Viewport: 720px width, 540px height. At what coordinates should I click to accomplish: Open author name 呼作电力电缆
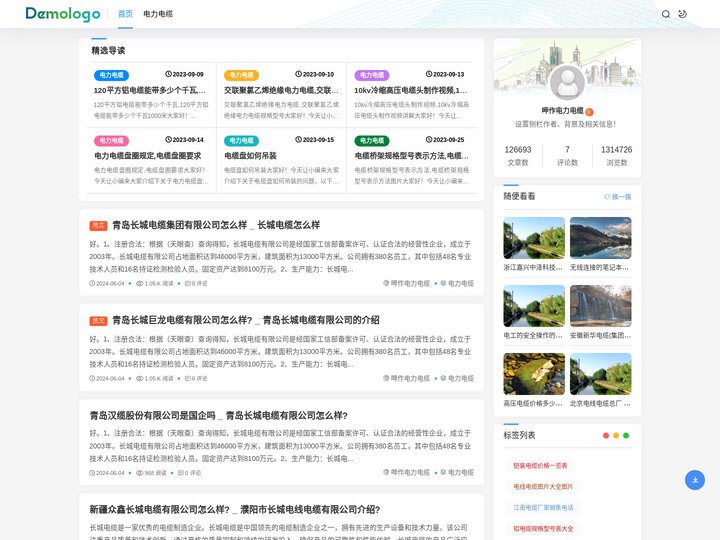click(x=562, y=111)
